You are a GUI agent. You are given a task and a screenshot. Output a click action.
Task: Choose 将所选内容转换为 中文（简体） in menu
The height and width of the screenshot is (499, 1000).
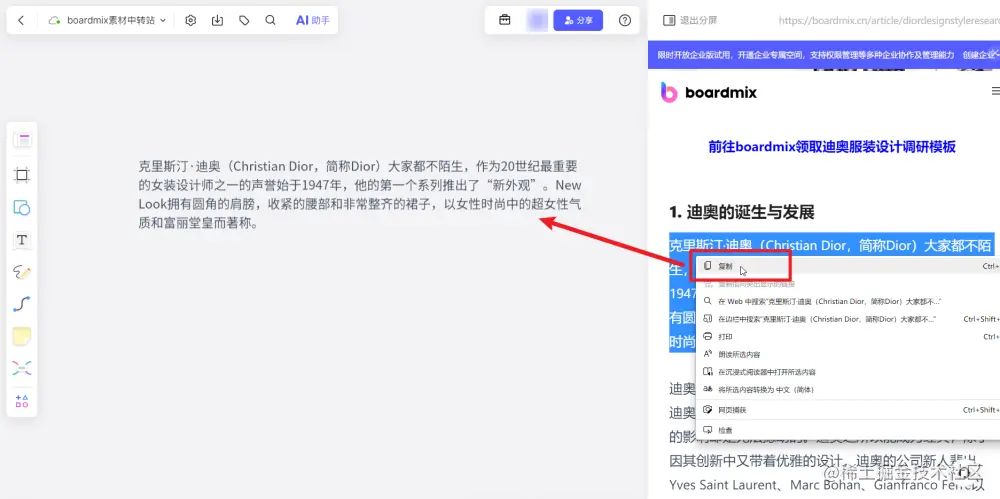pyautogui.click(x=848, y=389)
